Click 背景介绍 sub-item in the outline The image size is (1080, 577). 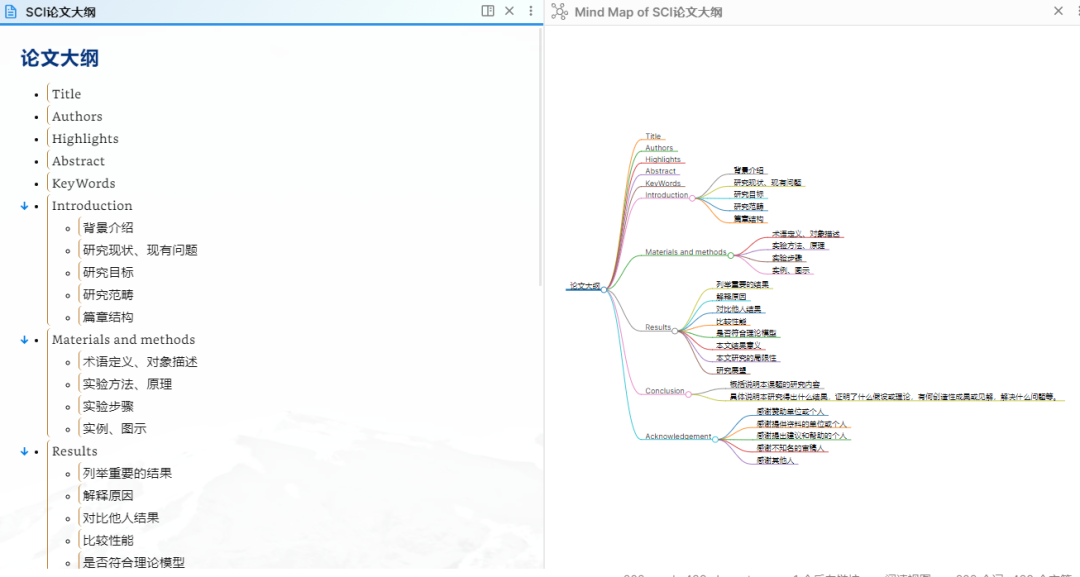coord(108,228)
